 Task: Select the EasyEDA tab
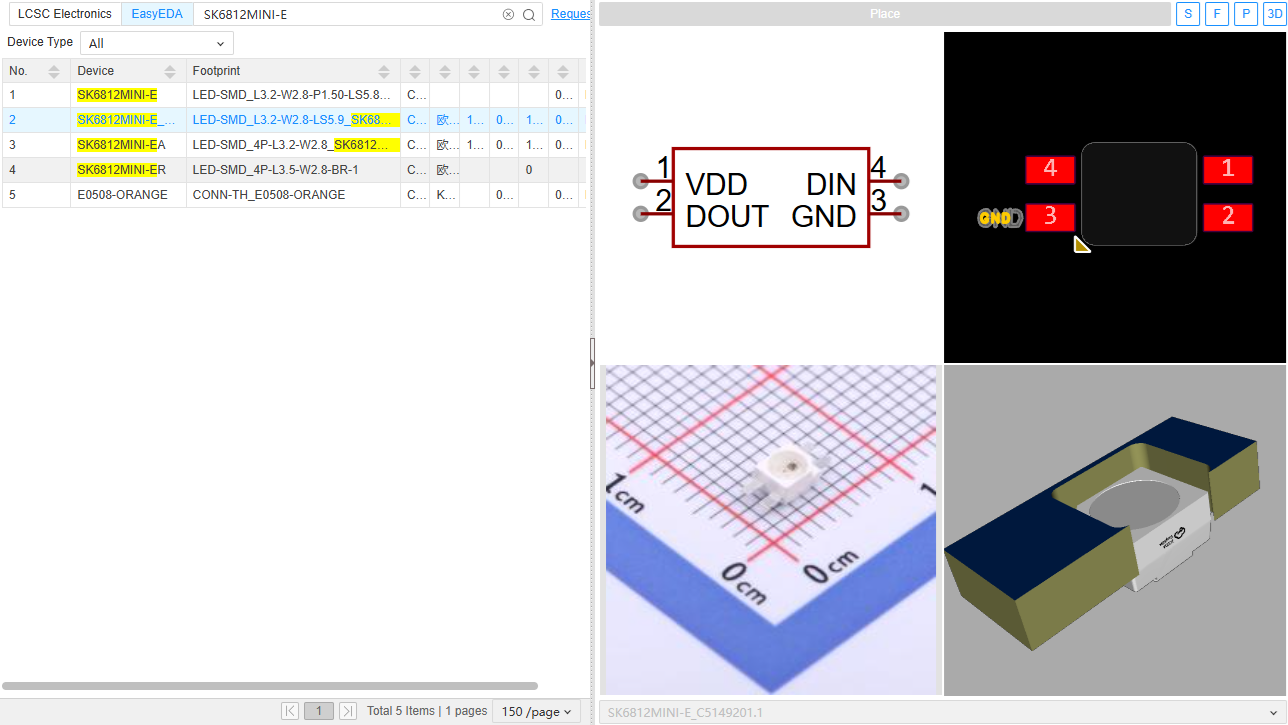(157, 14)
